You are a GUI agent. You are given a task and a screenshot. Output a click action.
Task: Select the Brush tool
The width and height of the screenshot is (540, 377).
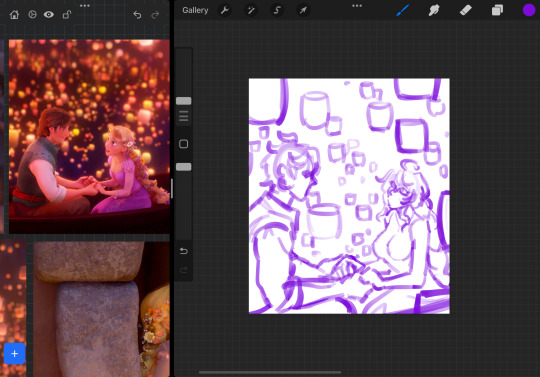(x=402, y=10)
